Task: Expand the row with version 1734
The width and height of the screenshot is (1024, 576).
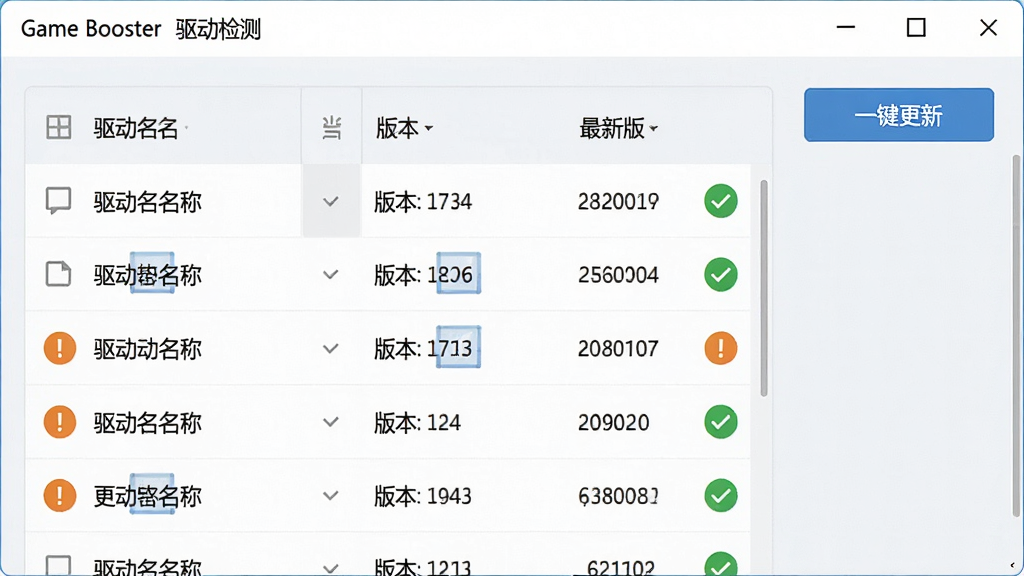Action: pos(331,201)
